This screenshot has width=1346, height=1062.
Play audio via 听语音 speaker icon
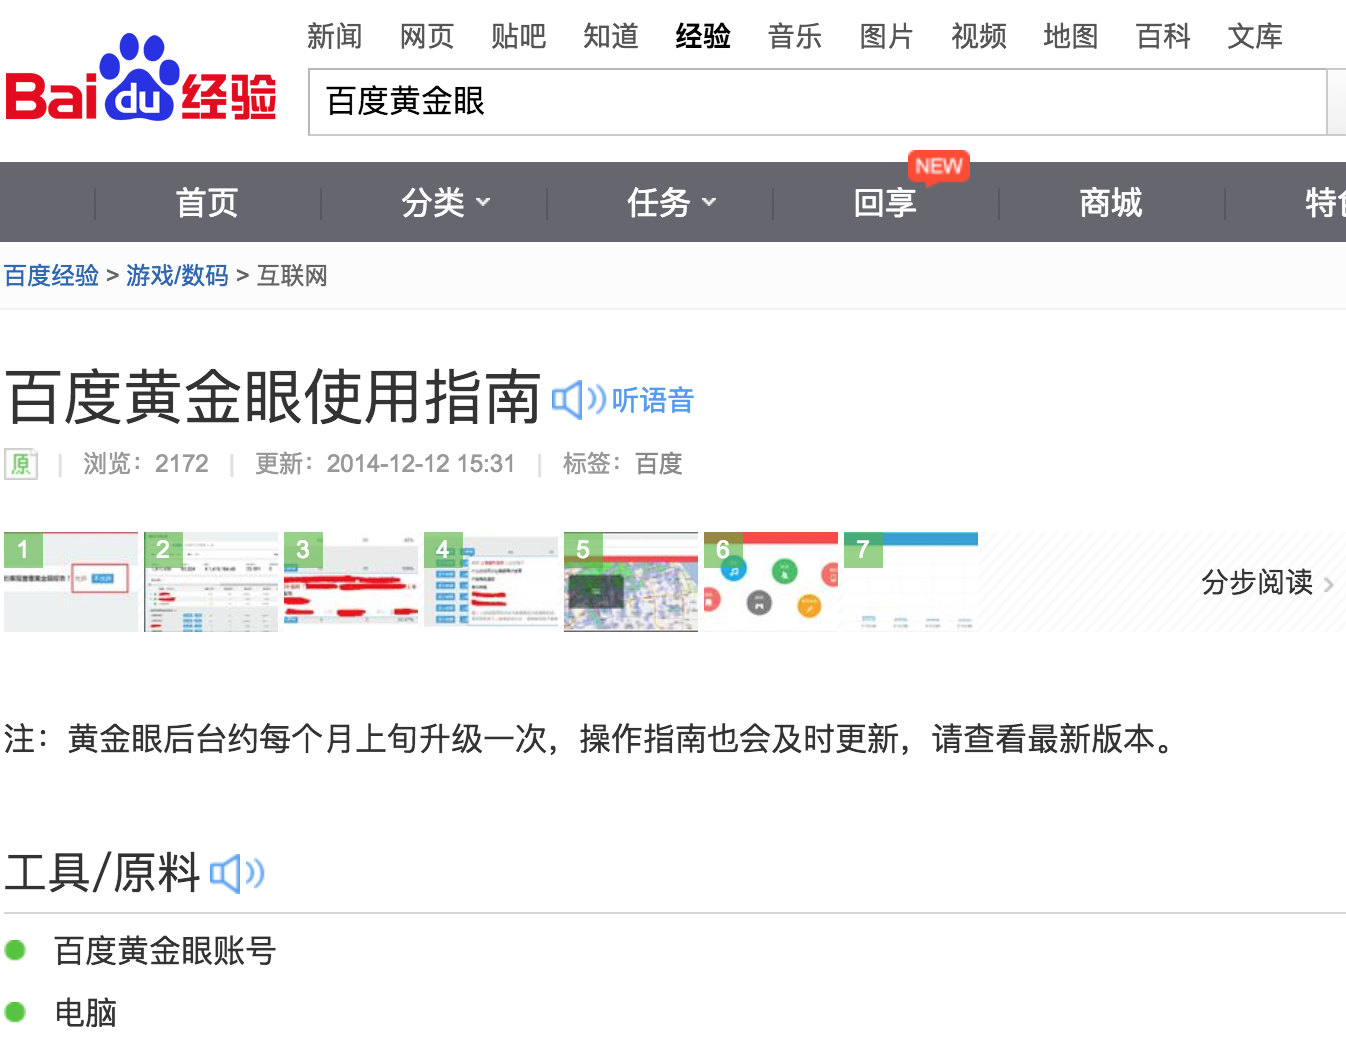coord(579,400)
